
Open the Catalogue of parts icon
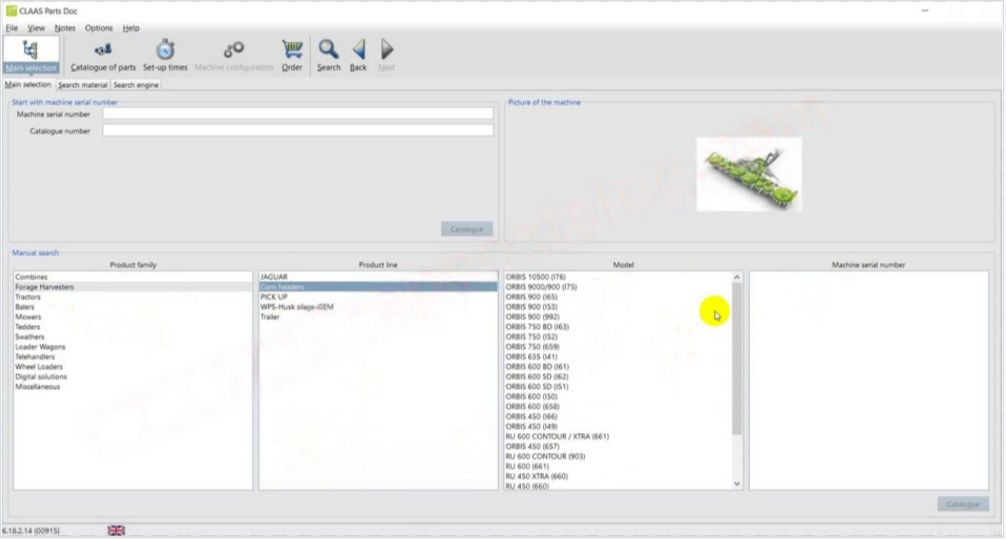103,54
